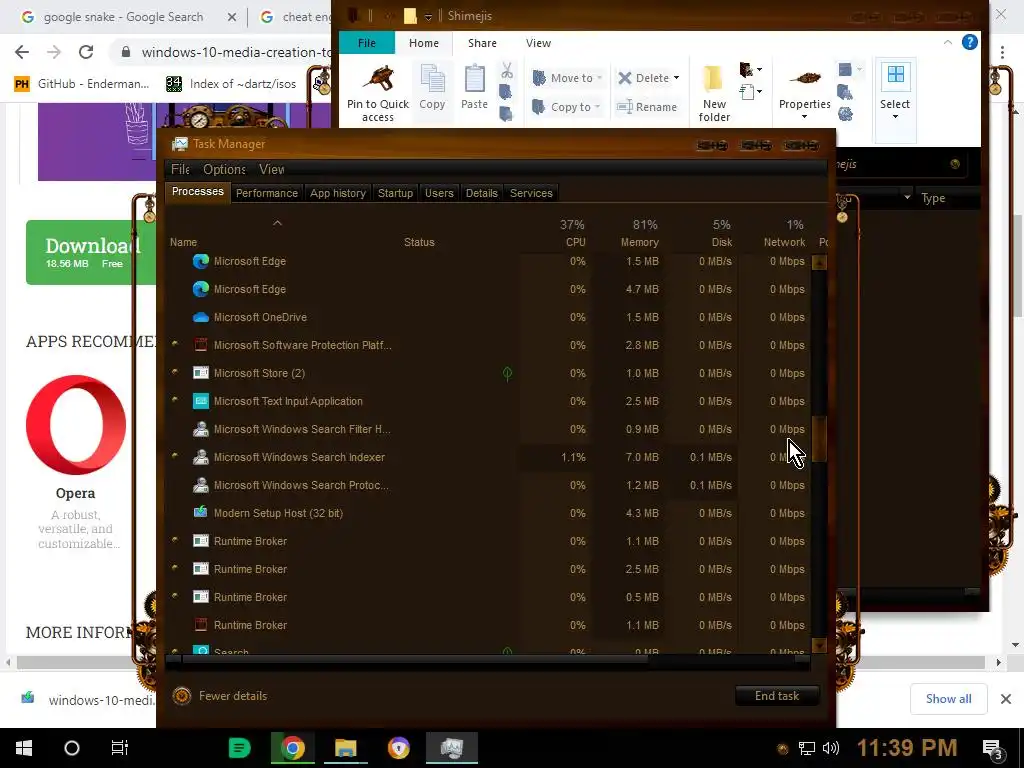Switch to the App history tab
Screen dimensions: 1024x768
[338, 193]
